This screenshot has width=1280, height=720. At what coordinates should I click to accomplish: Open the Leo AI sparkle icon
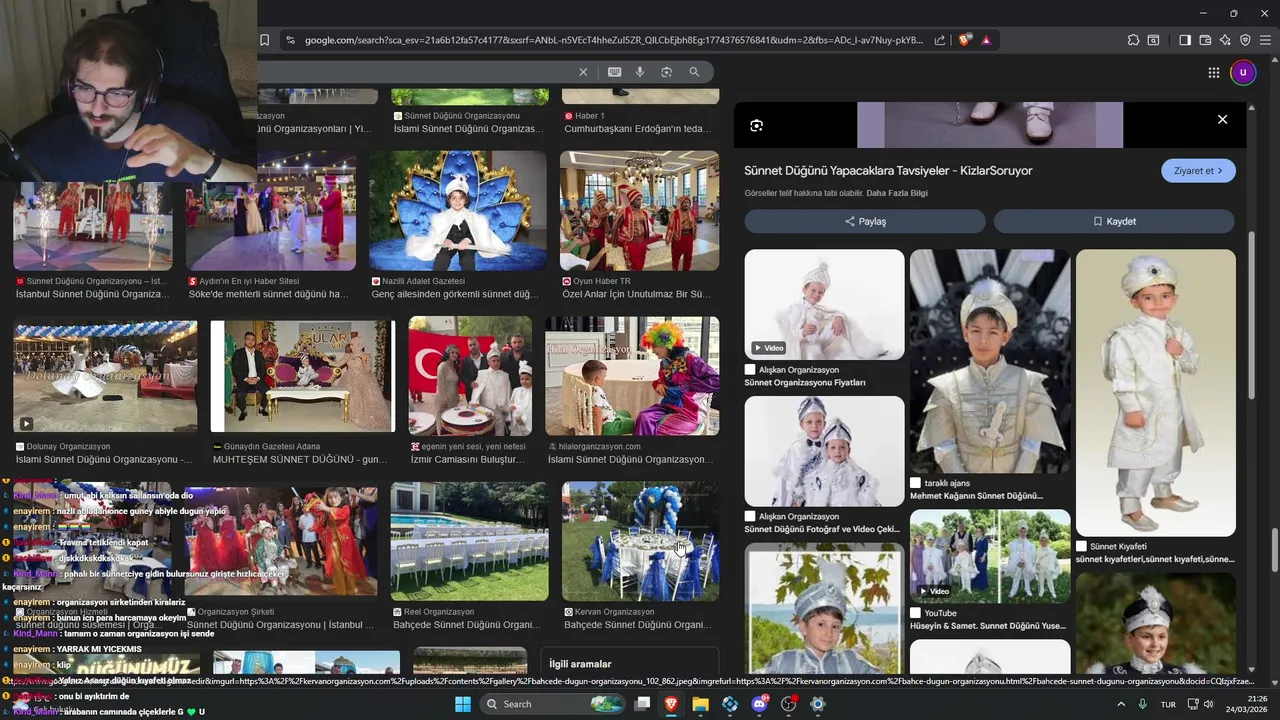tap(1225, 40)
